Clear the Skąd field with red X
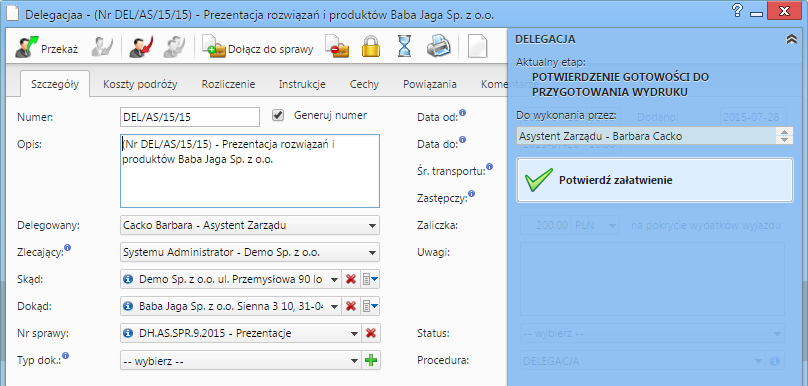This screenshot has height=386, width=808. [351, 279]
